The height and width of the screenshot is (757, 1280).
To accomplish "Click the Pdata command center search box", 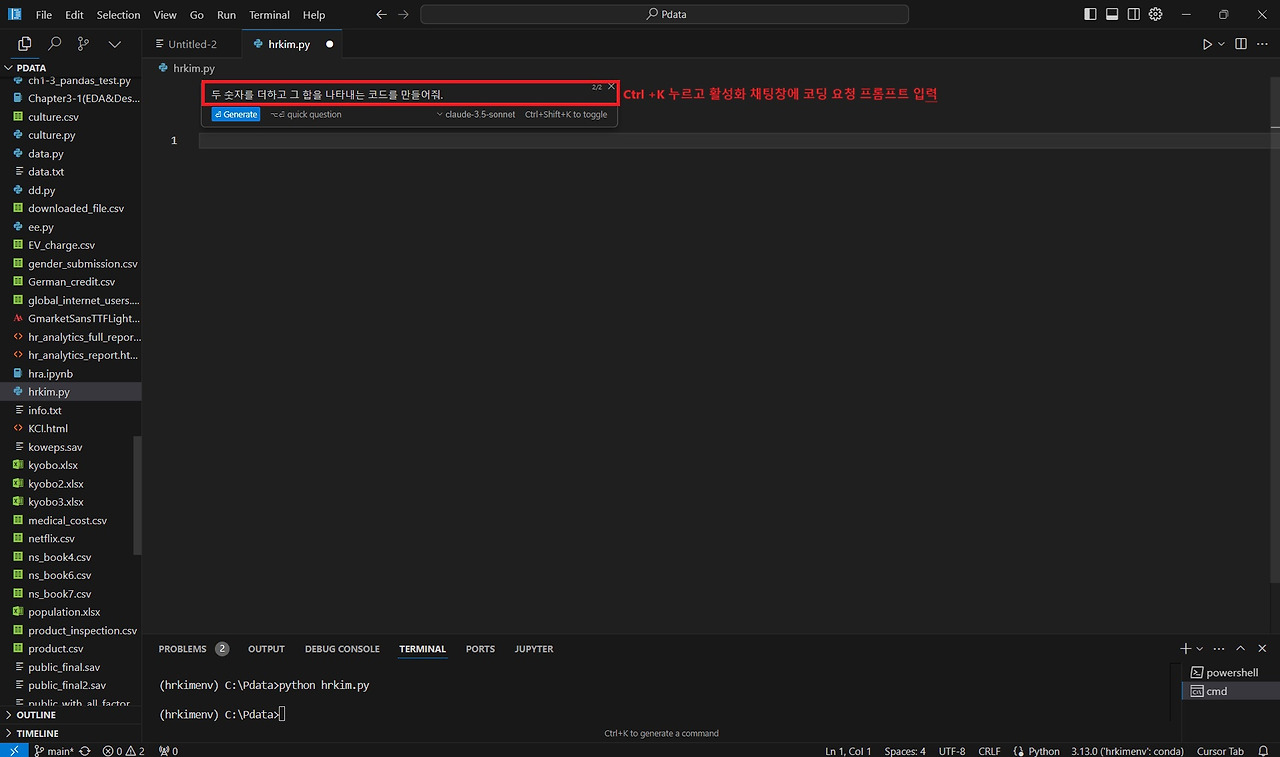I will [664, 15].
